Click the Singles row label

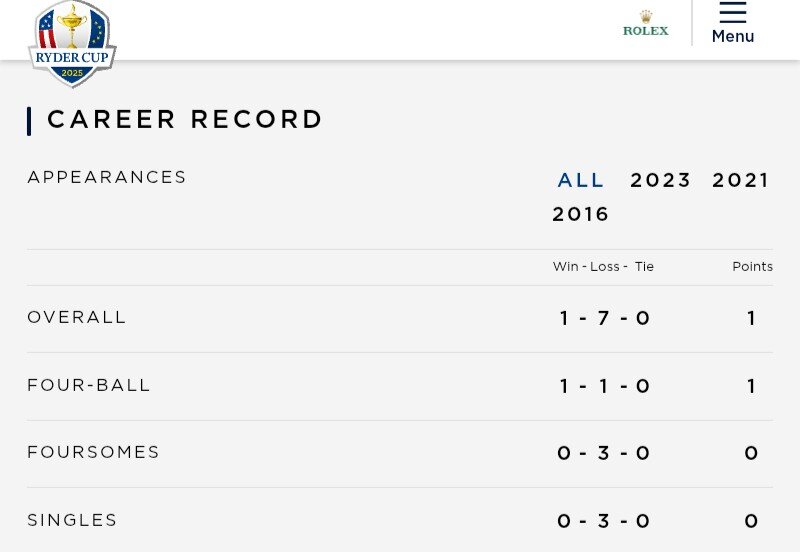pos(72,520)
